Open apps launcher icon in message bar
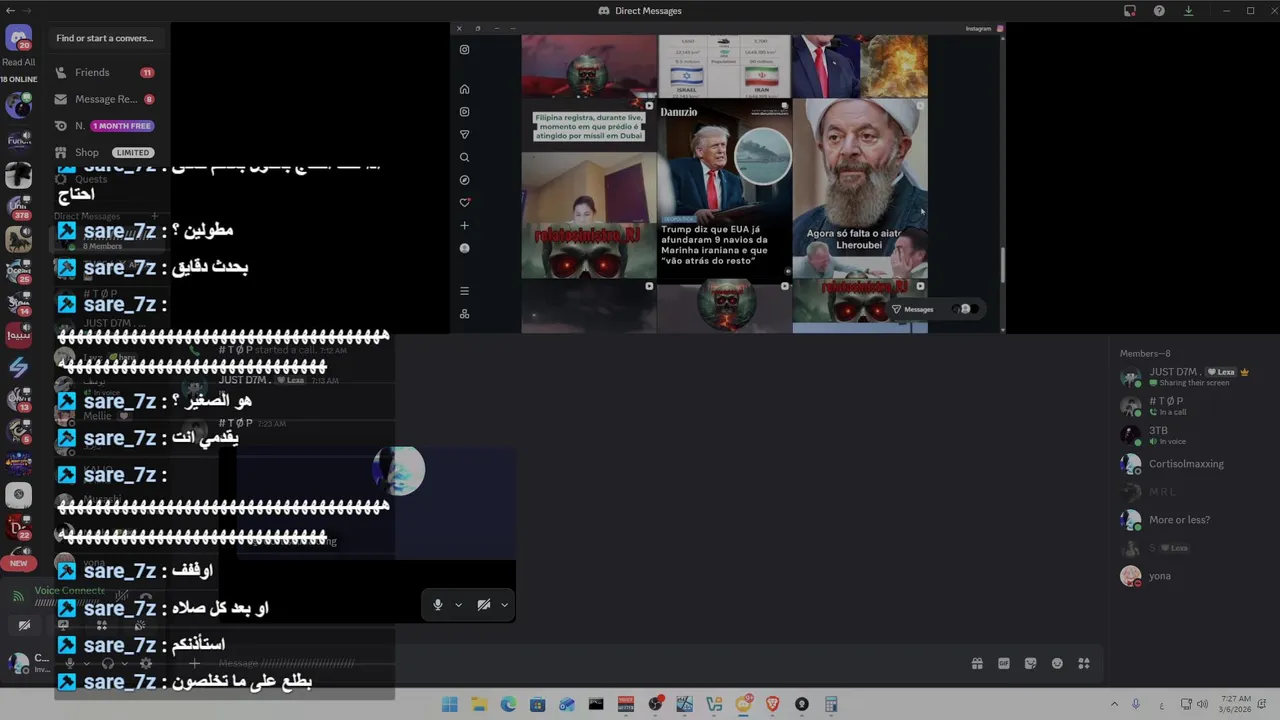 1084,663
